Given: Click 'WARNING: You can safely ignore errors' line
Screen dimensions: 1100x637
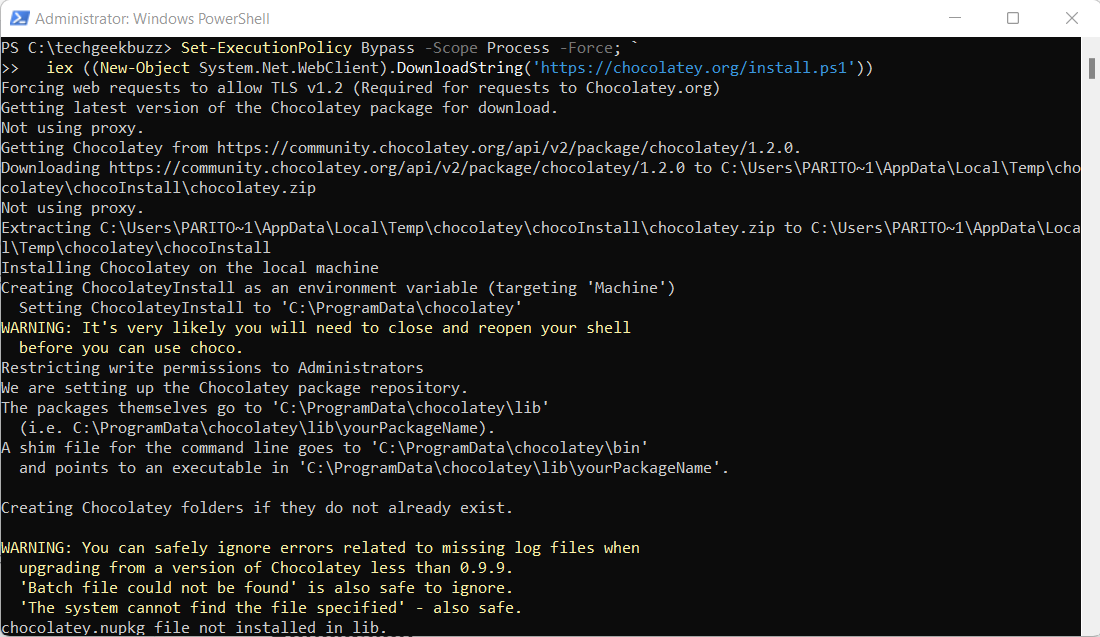Looking at the screenshot, I should pyautogui.click(x=320, y=548).
